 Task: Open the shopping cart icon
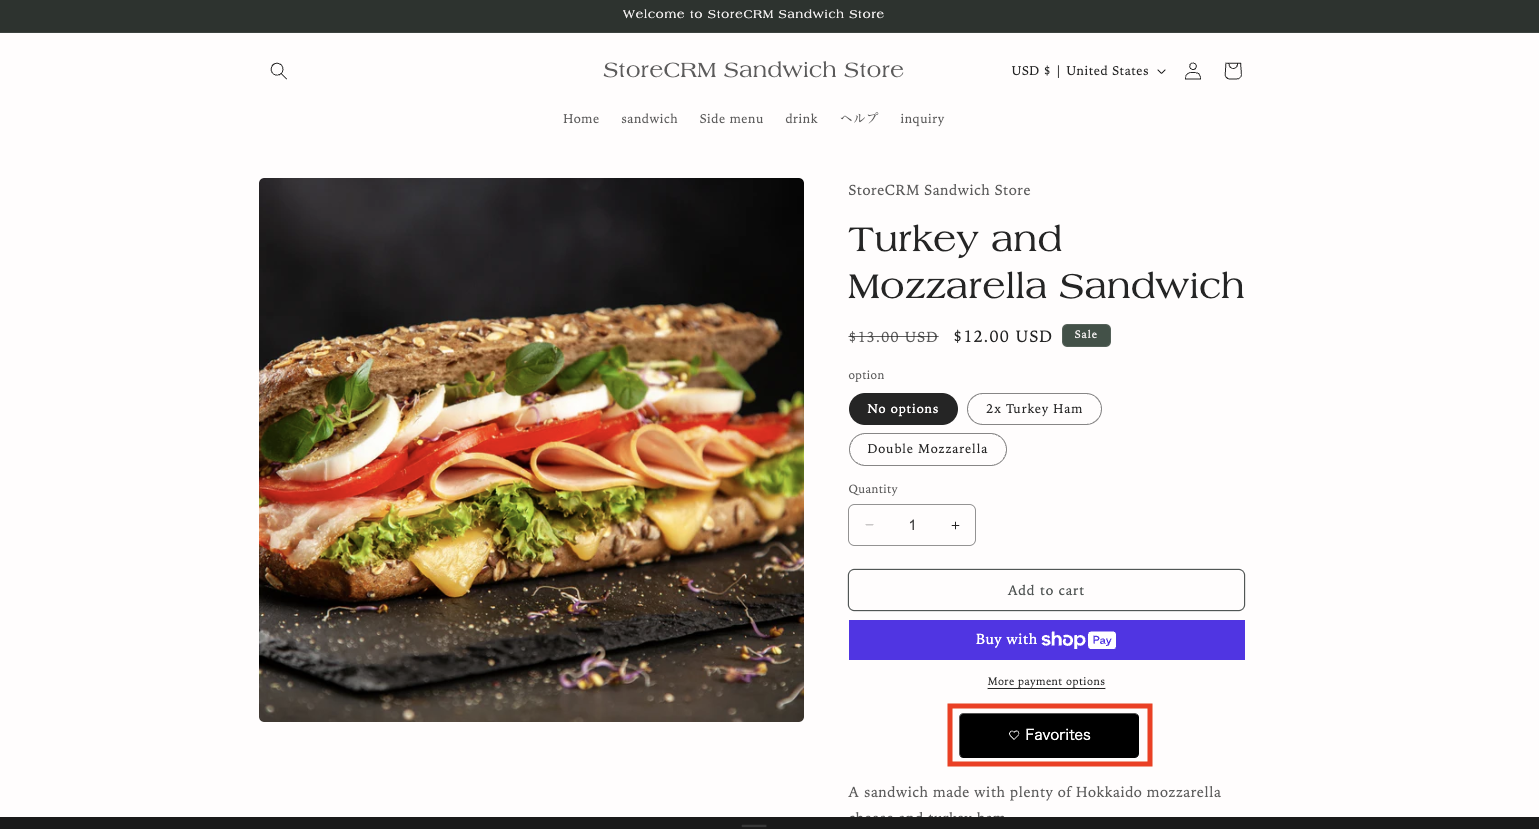[x=1233, y=71]
